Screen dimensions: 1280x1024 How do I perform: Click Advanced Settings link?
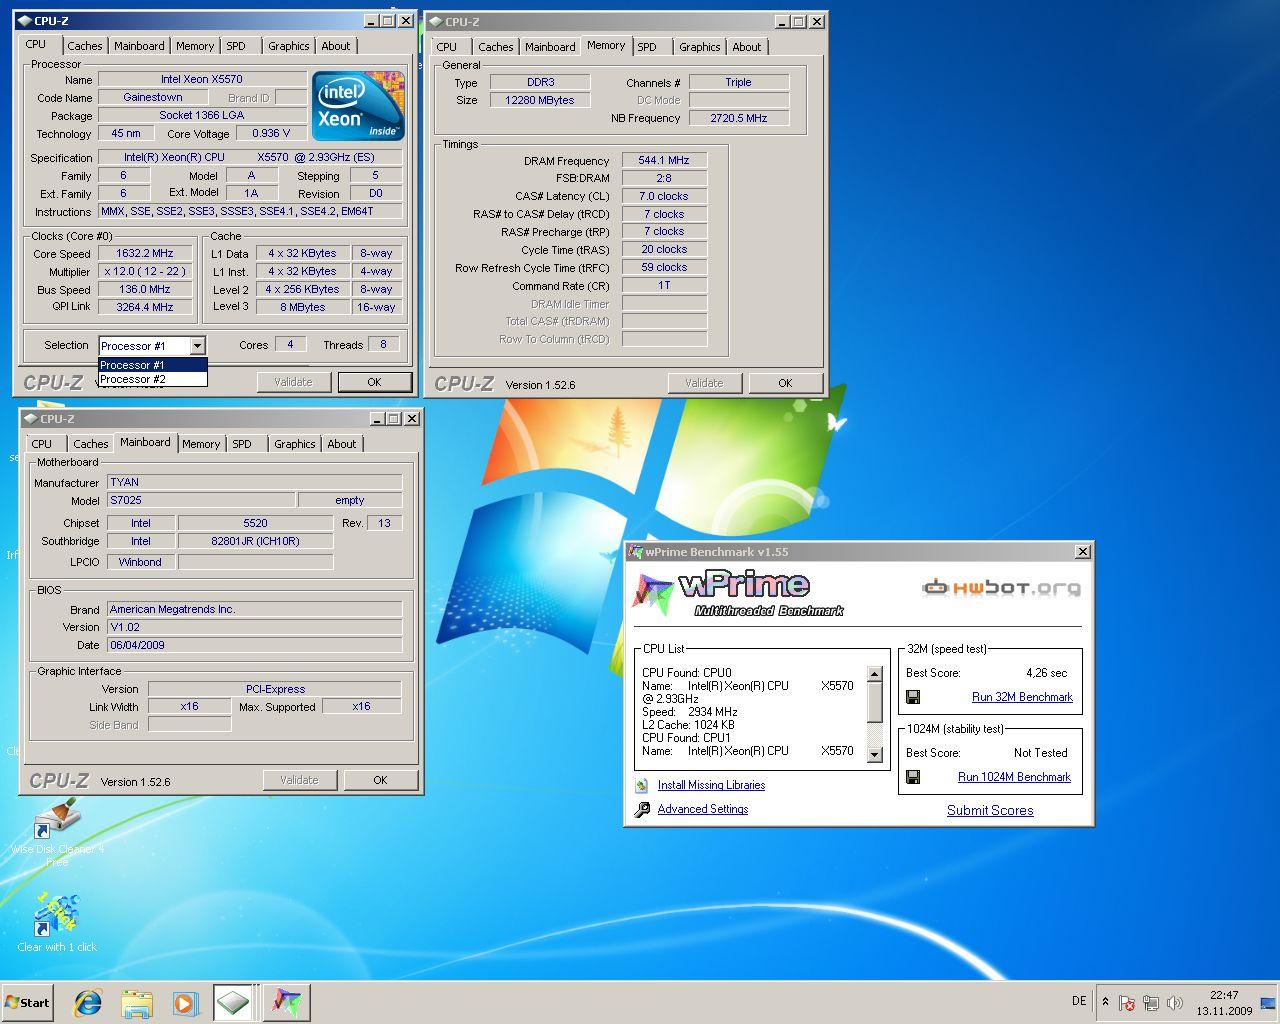[702, 809]
